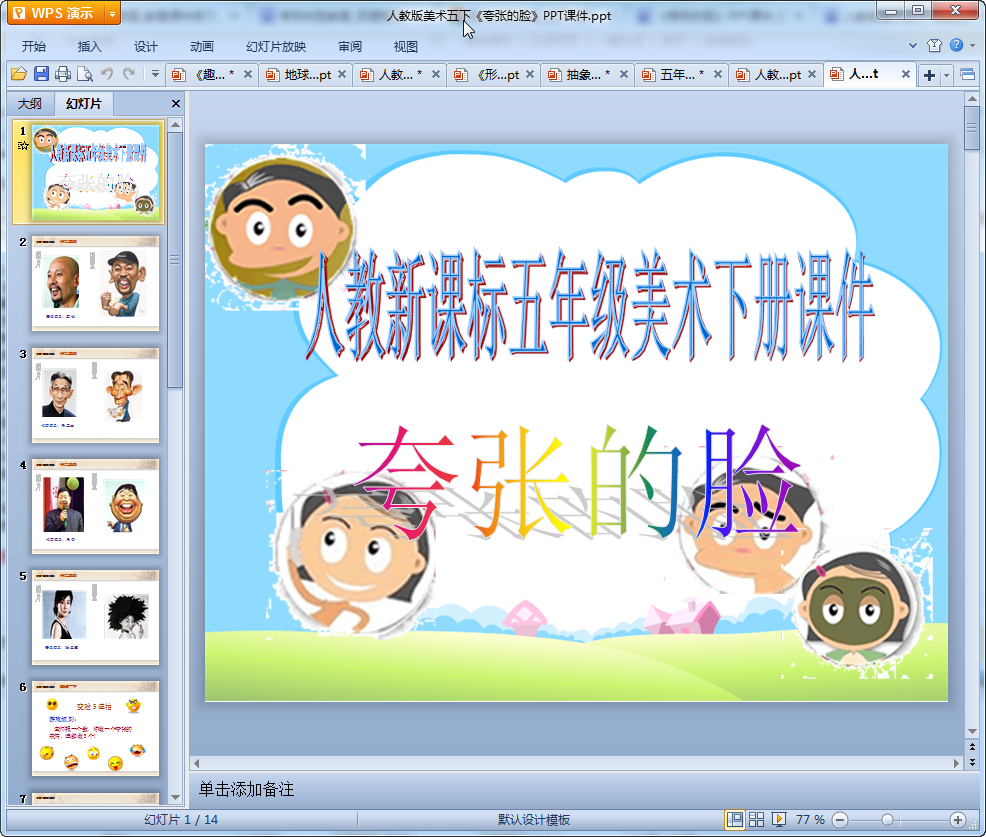This screenshot has height=837, width=986.
Task: Click thumbnail panel scroll up arrow
Action: coord(175,125)
